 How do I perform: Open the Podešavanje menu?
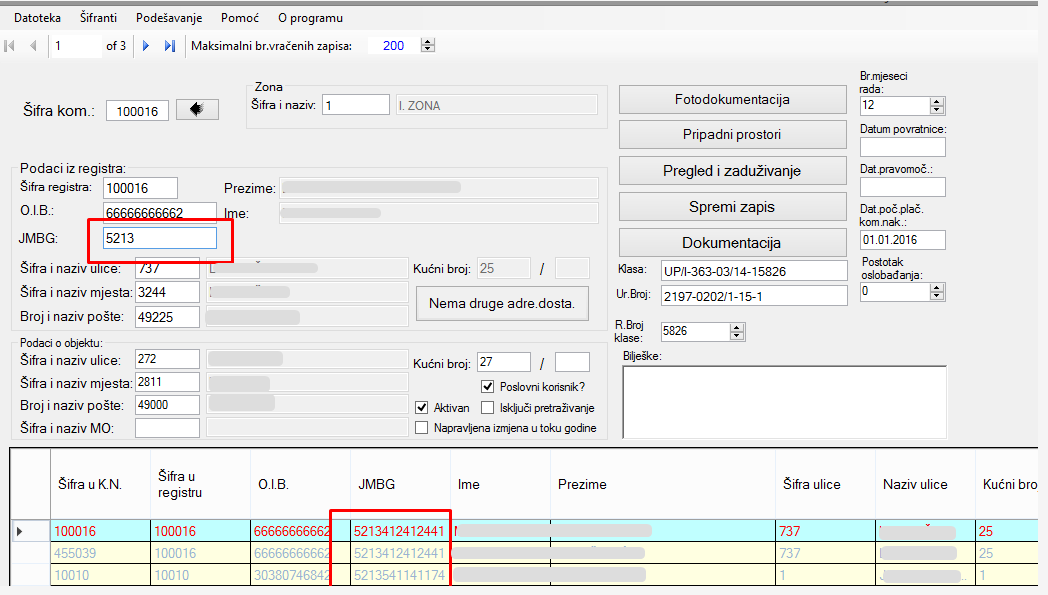point(168,18)
